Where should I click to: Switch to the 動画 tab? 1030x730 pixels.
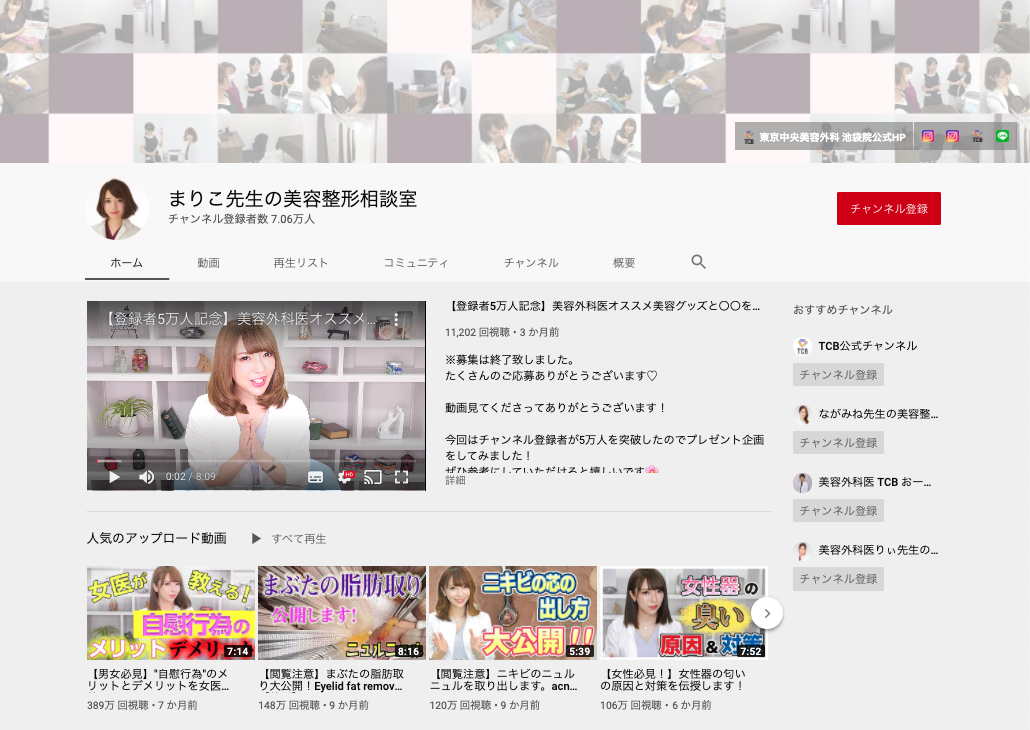[208, 263]
